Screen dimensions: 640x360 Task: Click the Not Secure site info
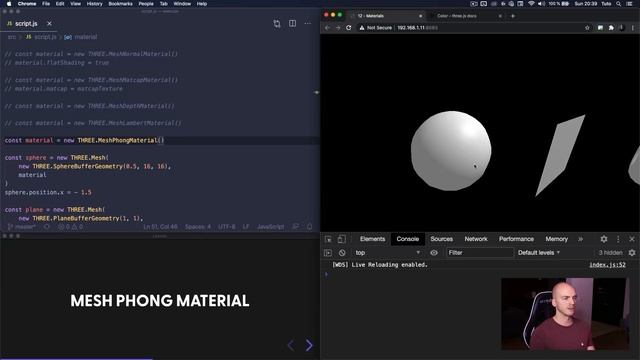tap(376, 28)
